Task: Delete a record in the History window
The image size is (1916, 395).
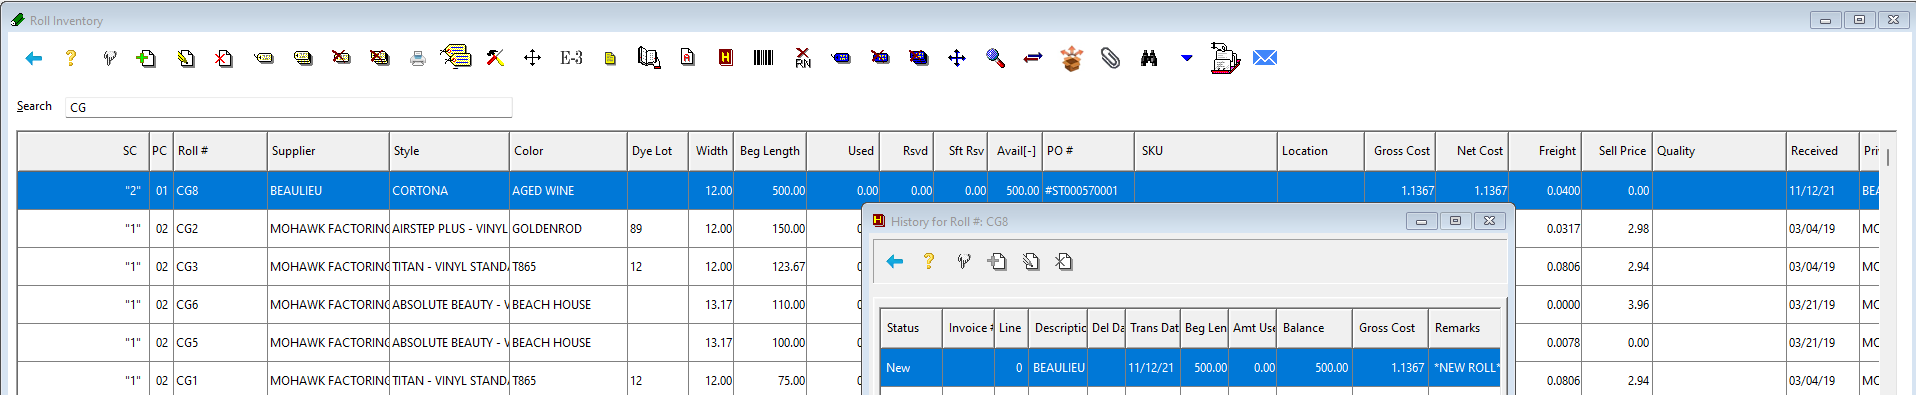Action: pyautogui.click(x=1064, y=262)
